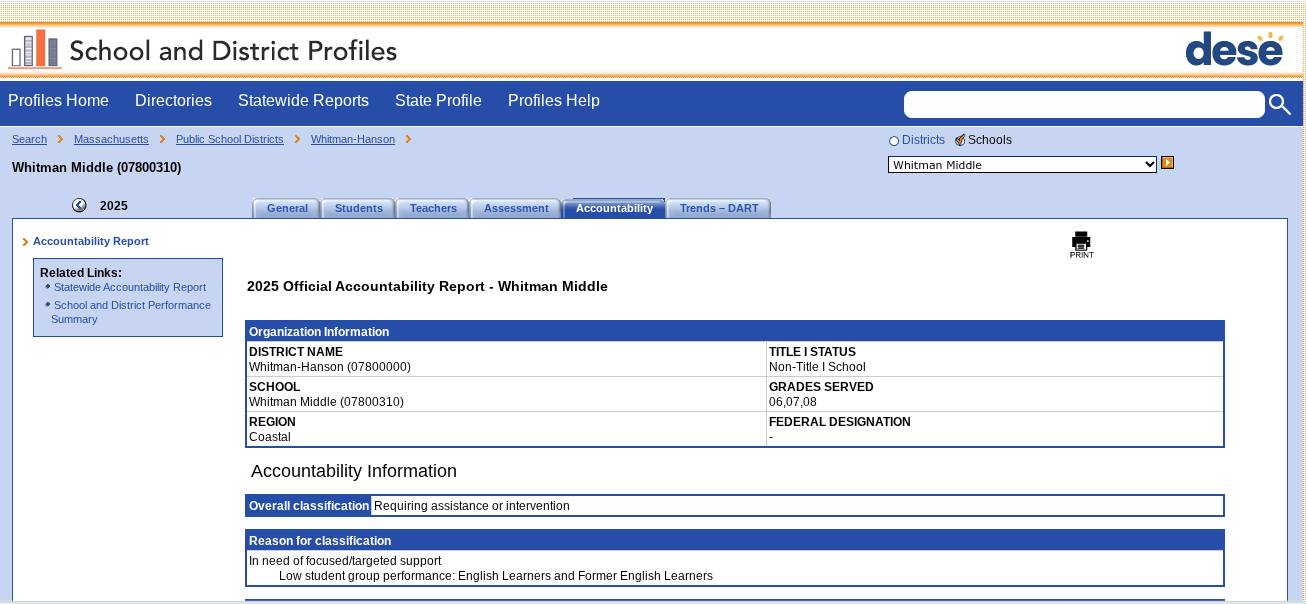This screenshot has width=1306, height=604.
Task: Click the TITLE I STATUS label
Action: point(812,352)
